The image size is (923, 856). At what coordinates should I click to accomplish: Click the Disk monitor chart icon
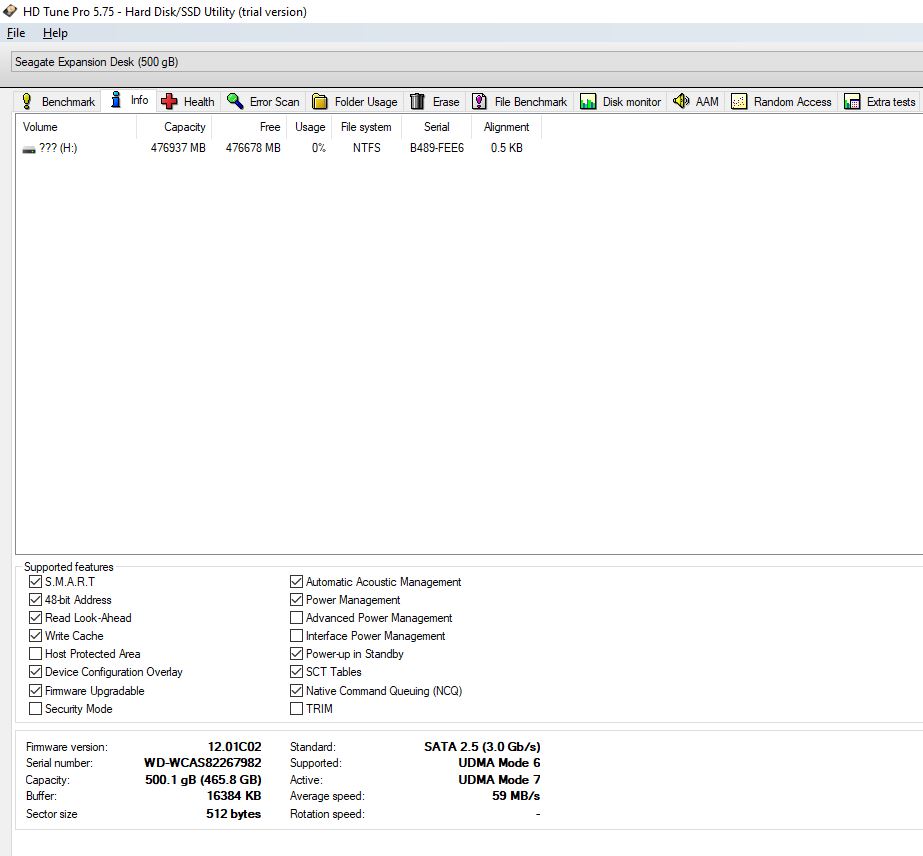coord(587,101)
